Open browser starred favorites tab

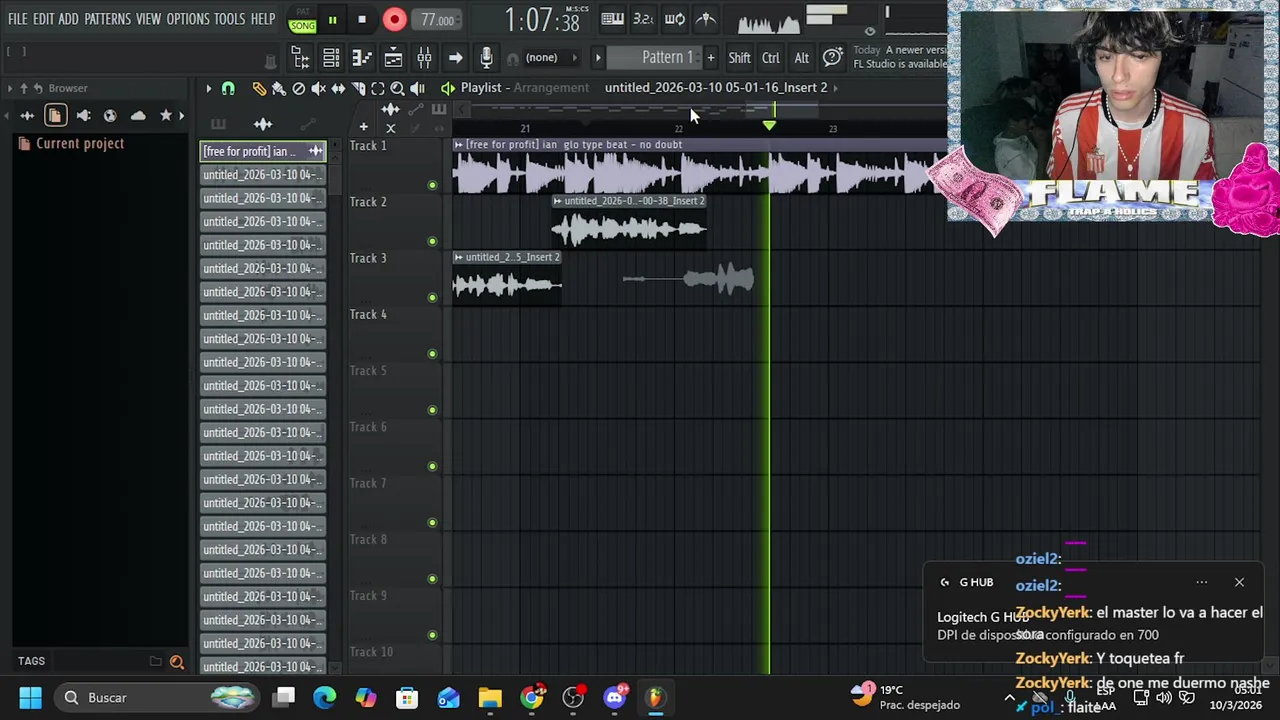166,116
